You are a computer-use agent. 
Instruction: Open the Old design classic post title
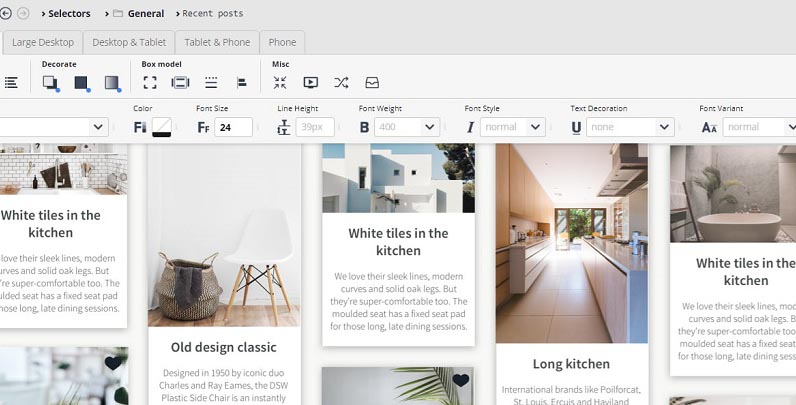pos(223,347)
